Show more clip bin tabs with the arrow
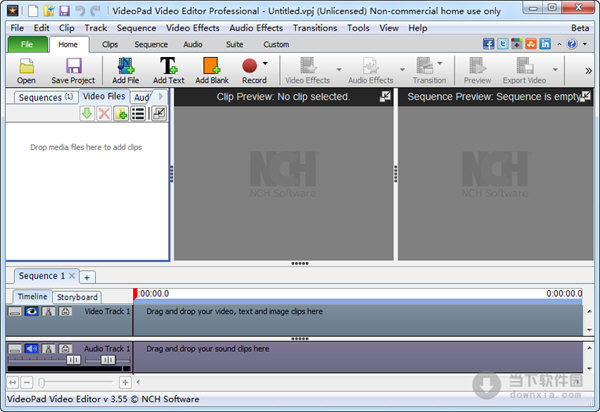 (161, 96)
